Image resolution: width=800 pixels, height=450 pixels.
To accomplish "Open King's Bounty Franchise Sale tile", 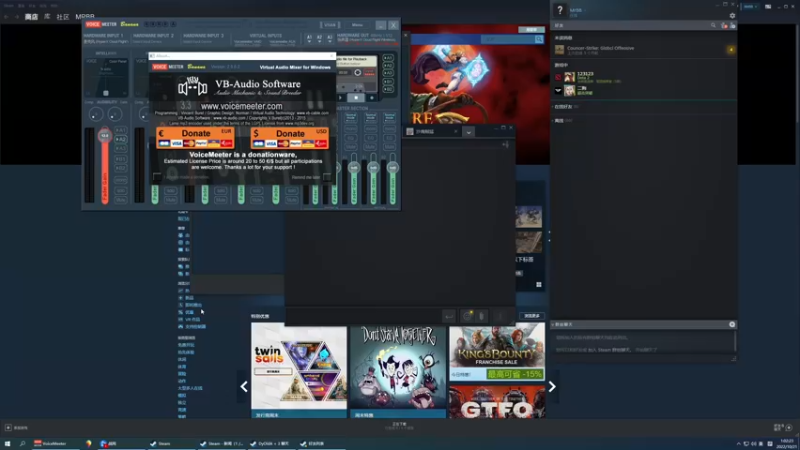I will [x=497, y=353].
